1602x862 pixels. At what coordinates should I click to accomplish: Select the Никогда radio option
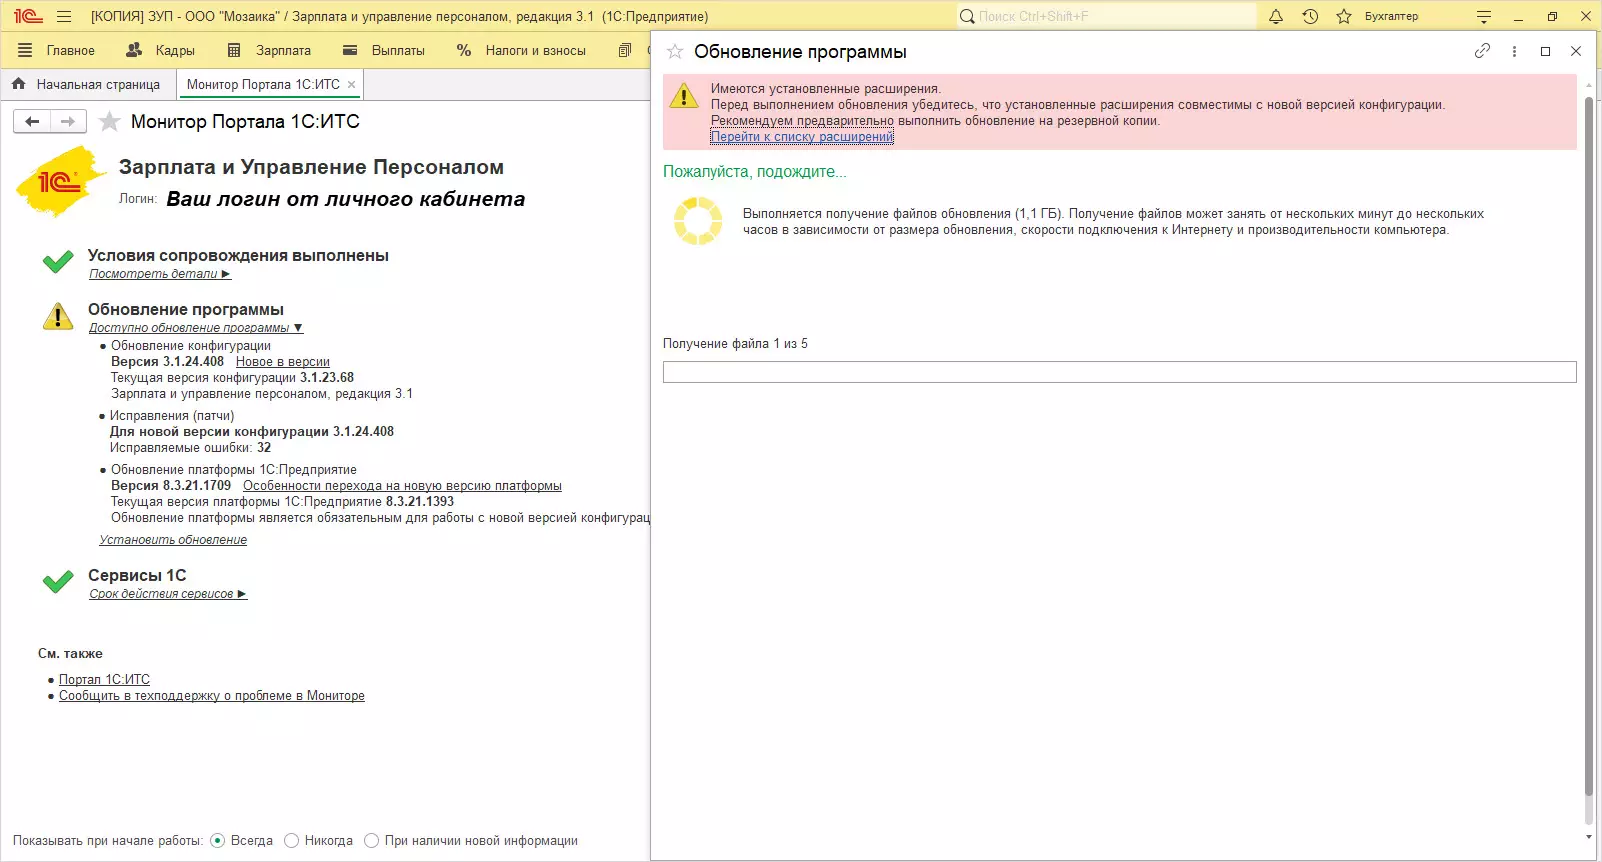point(292,841)
